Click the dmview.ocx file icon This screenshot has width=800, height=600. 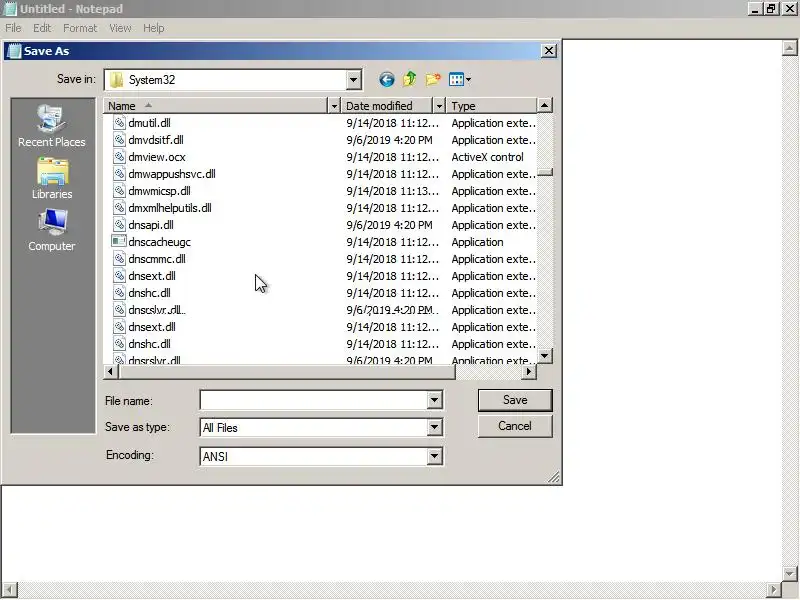click(119, 157)
